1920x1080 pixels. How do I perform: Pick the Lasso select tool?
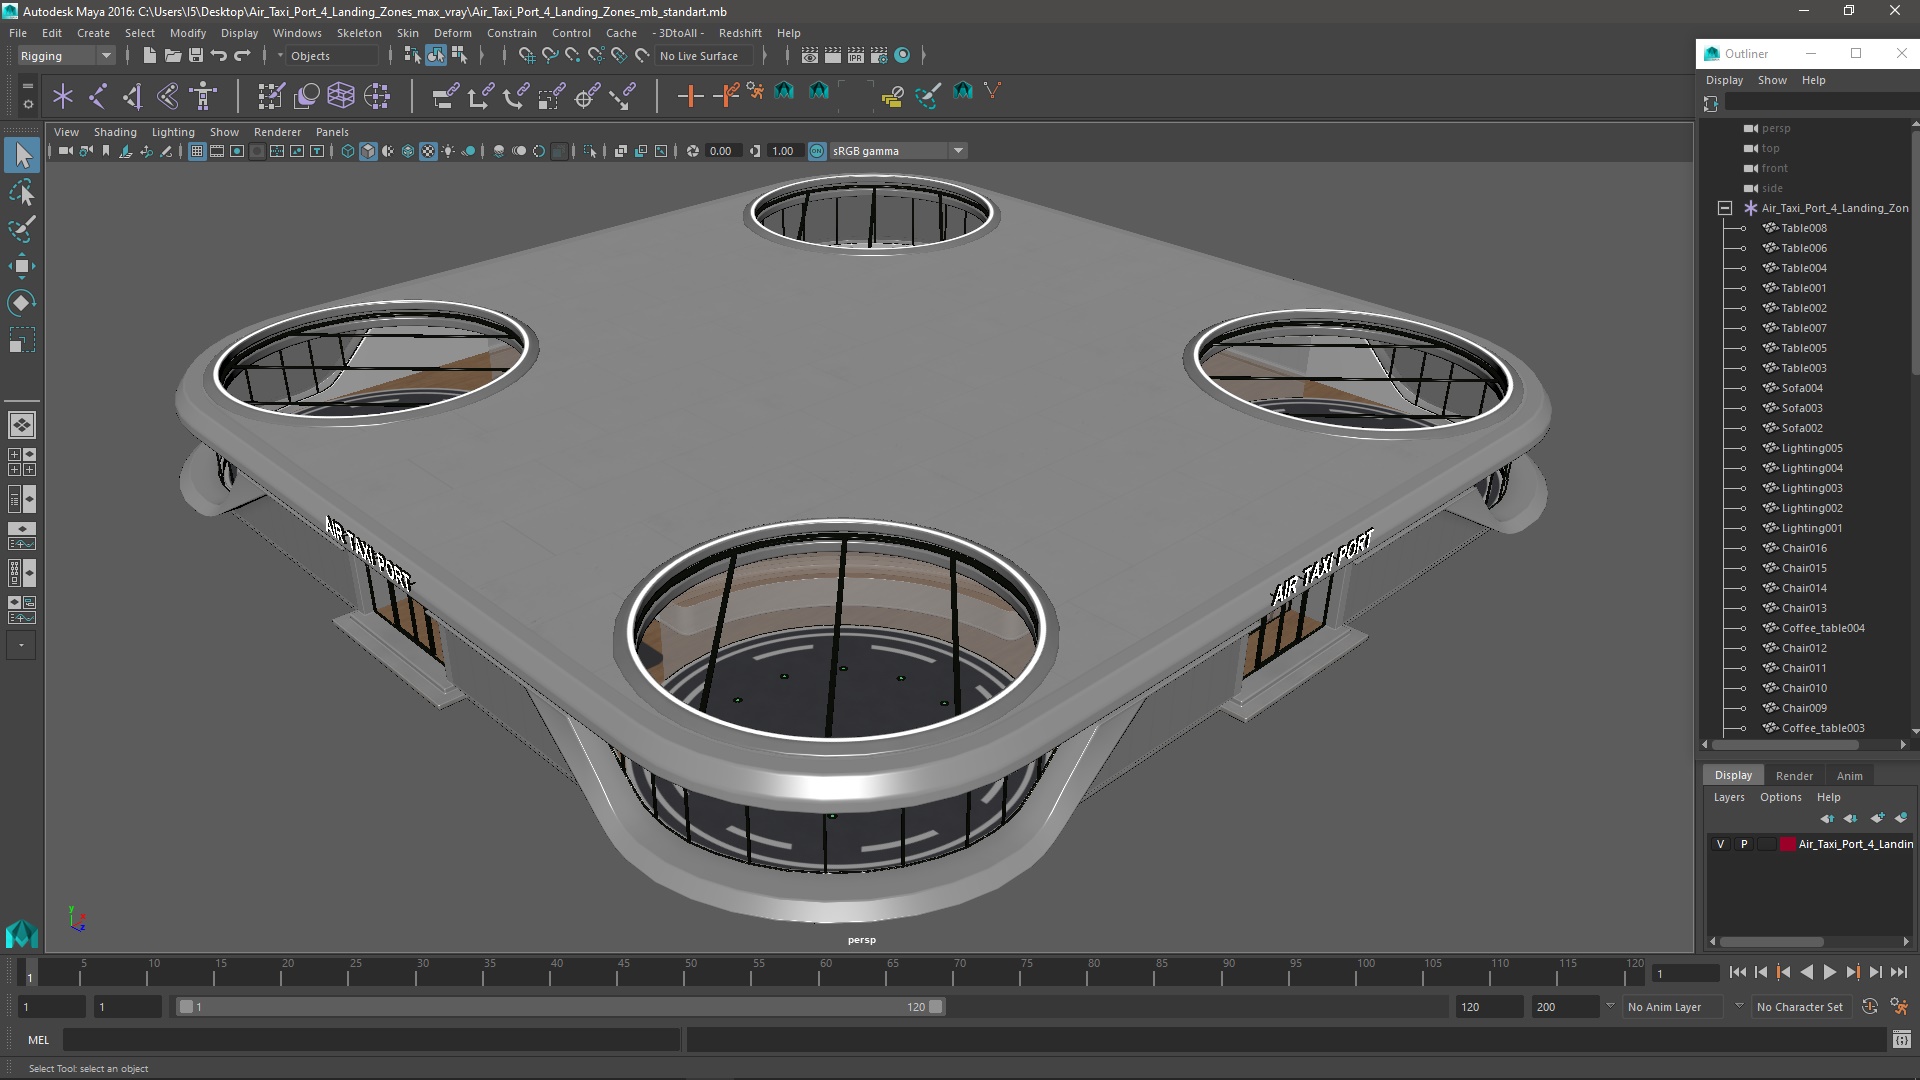click(21, 193)
